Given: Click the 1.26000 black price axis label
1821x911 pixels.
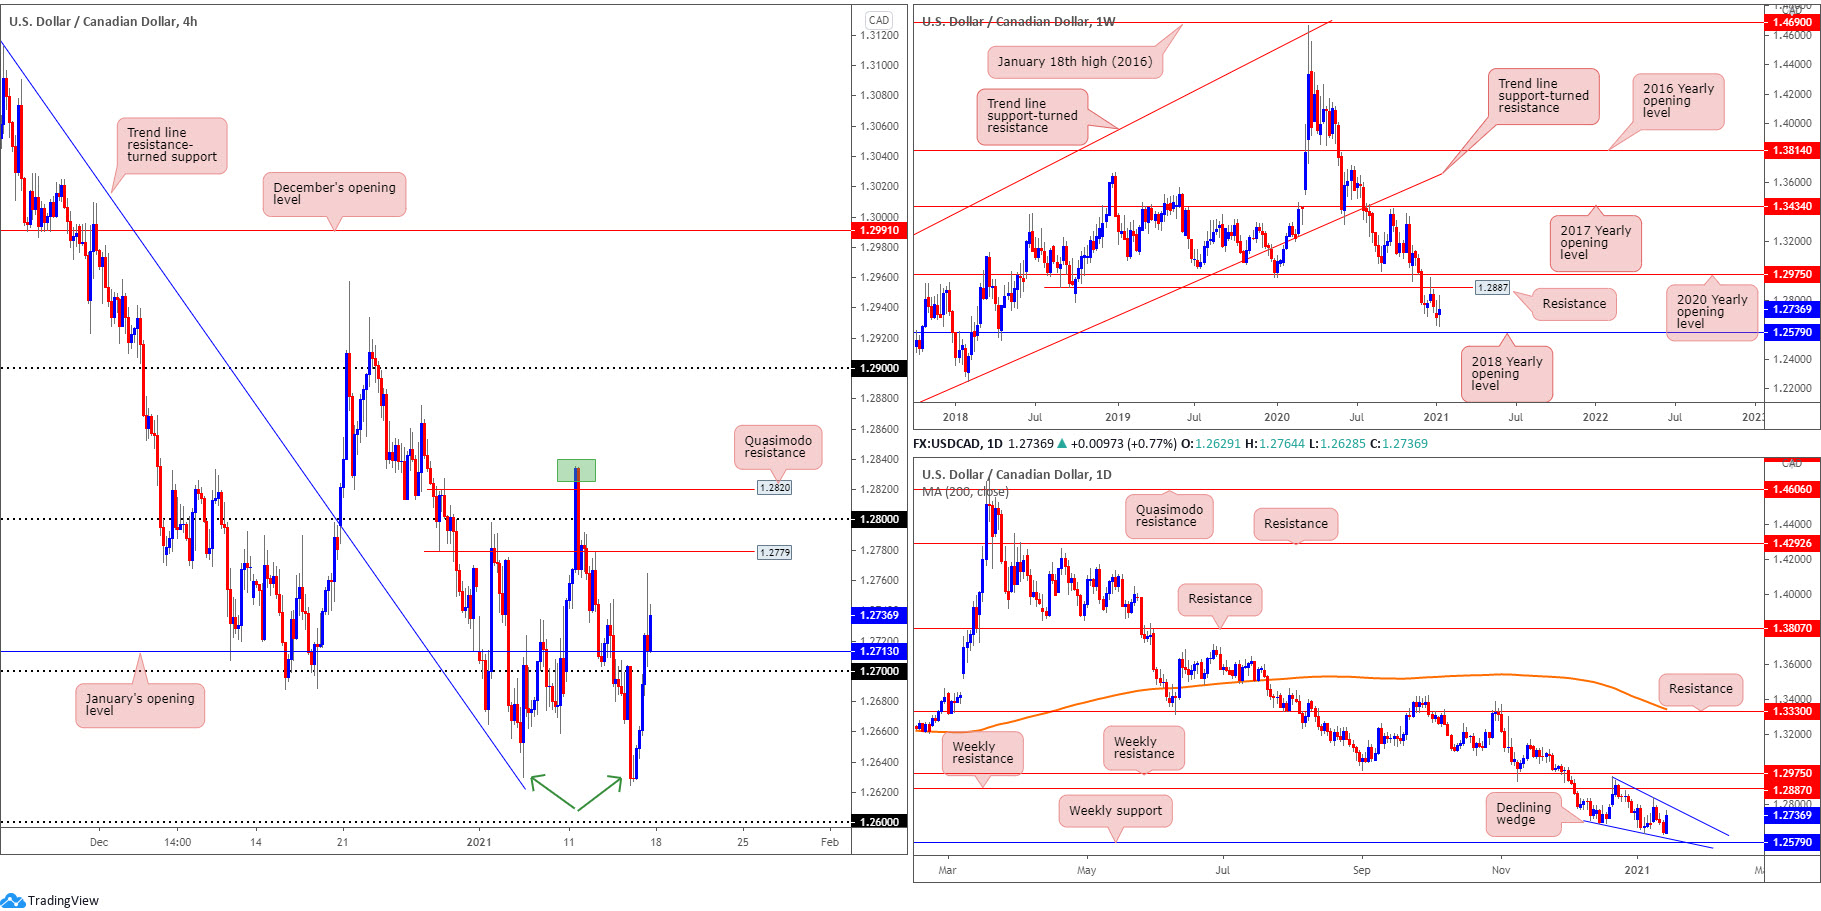Looking at the screenshot, I should (879, 822).
